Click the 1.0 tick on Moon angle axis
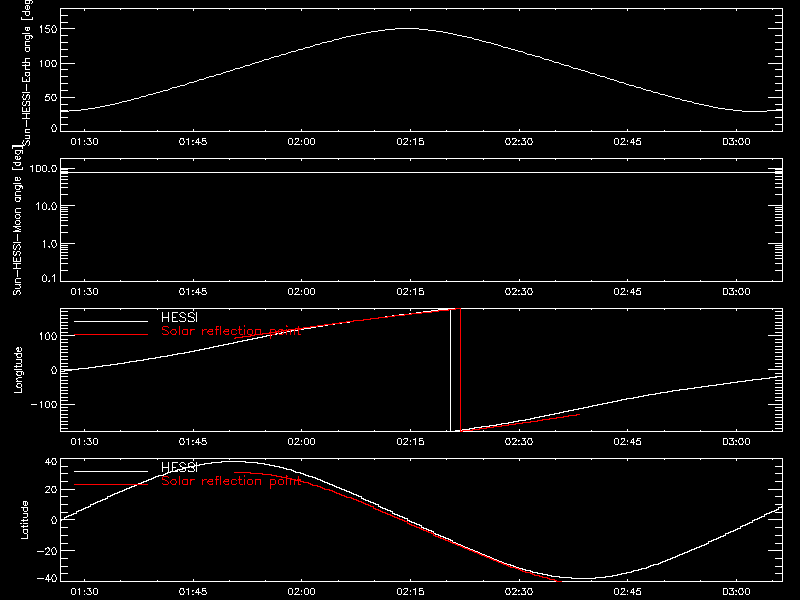 [49, 244]
